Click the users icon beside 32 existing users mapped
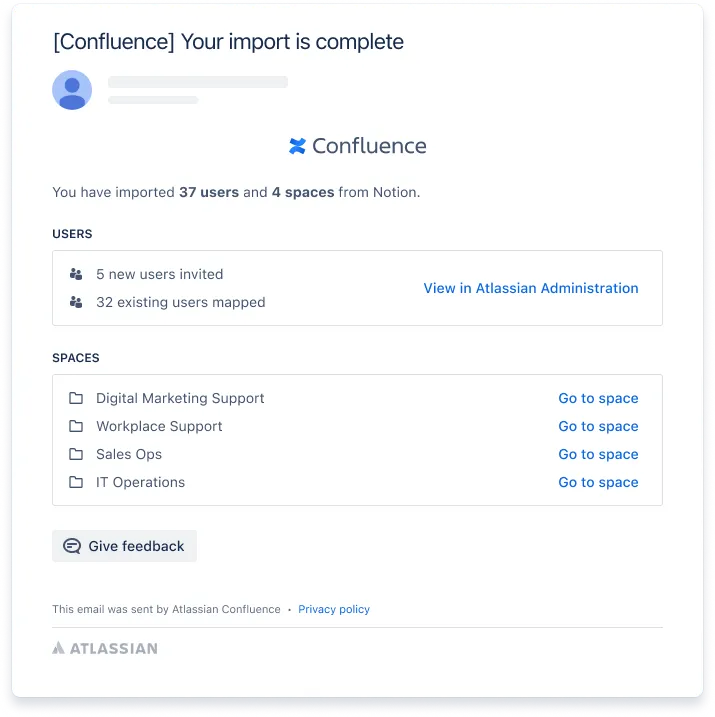 point(76,302)
